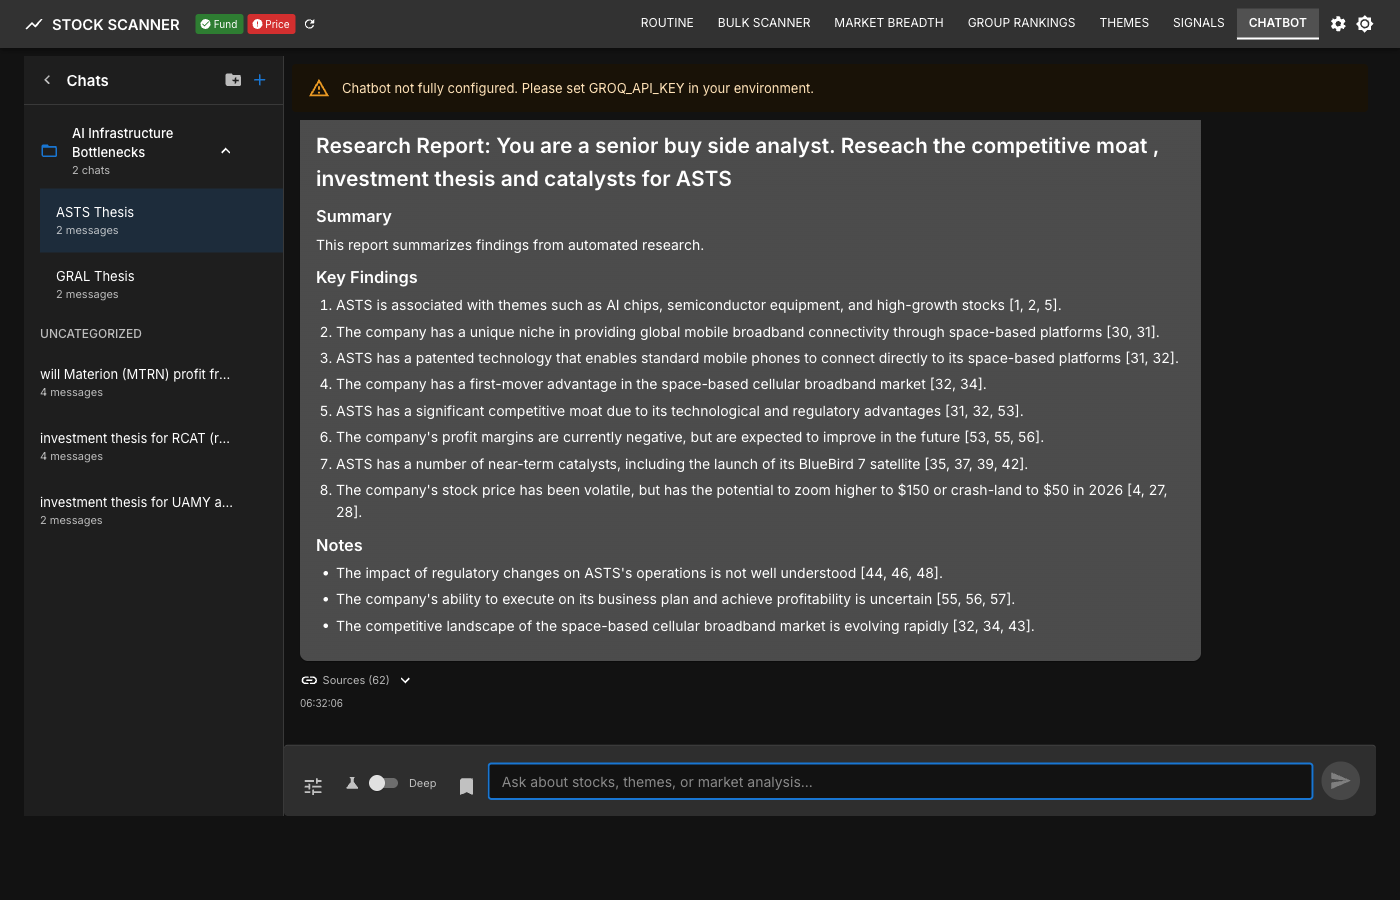Click the bookmark icon beside input

coord(466,786)
